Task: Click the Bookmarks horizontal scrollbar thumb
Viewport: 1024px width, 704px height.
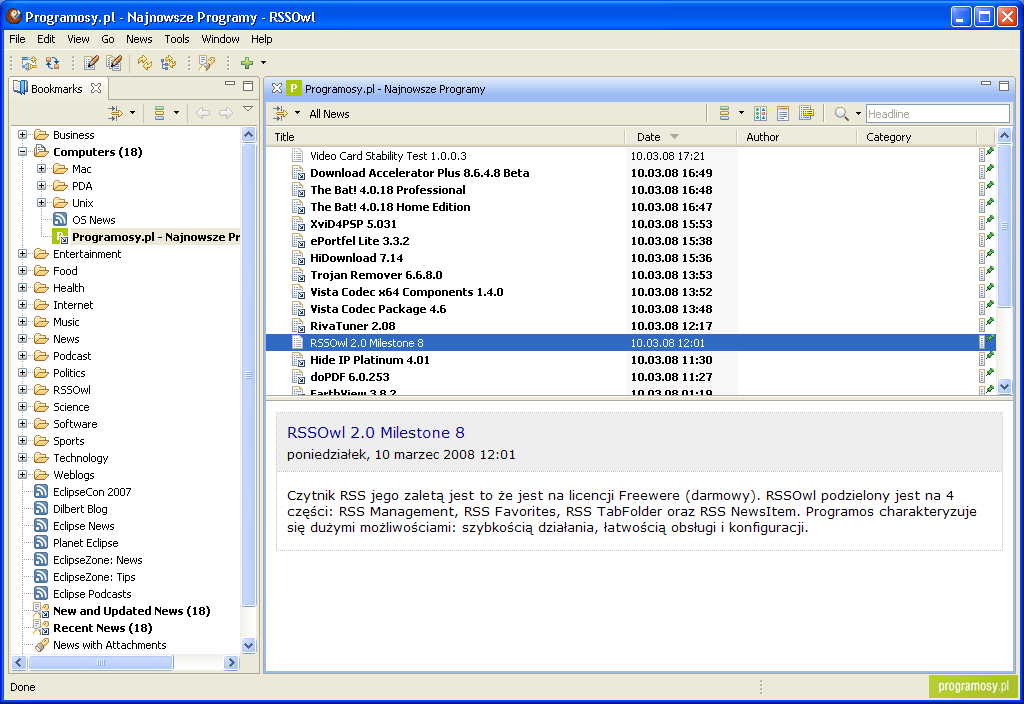Action: click(101, 662)
